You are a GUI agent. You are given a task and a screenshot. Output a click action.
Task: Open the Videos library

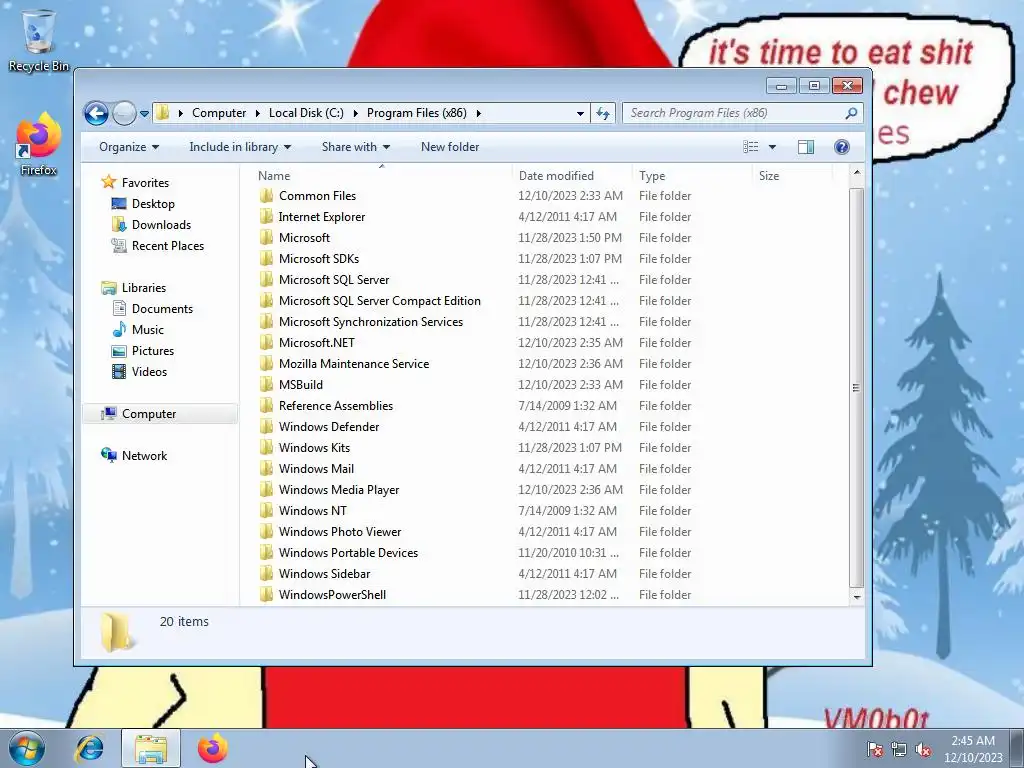[x=149, y=372]
